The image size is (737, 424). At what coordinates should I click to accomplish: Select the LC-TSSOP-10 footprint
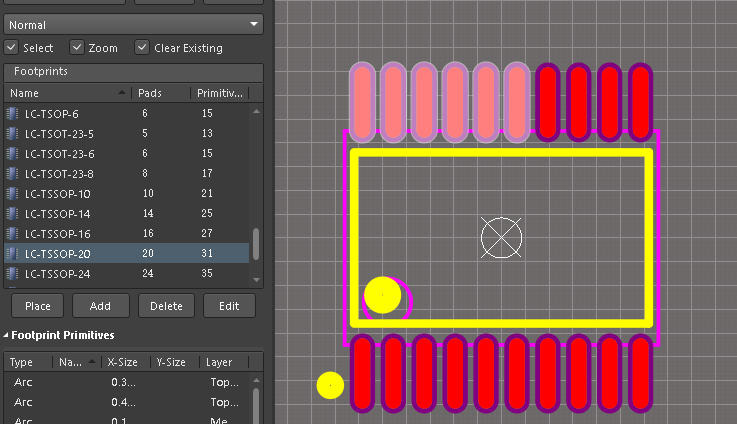(126, 194)
